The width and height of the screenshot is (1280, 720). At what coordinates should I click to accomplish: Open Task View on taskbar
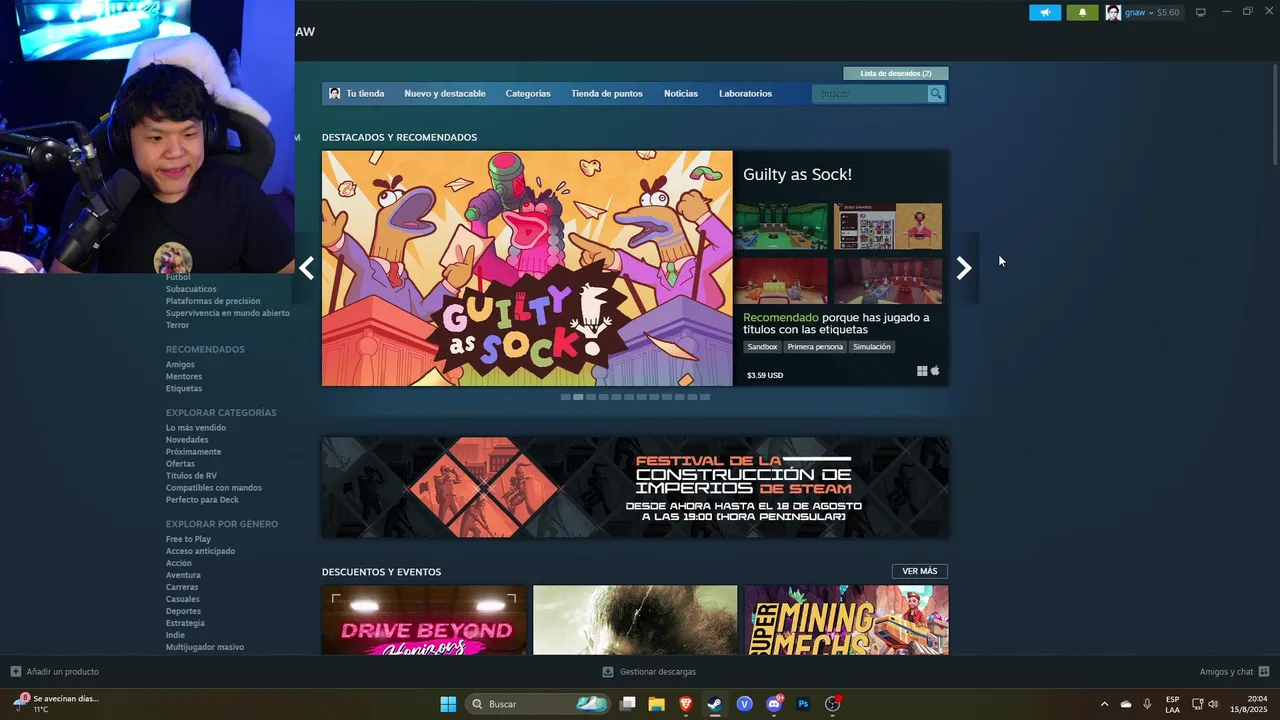click(x=627, y=704)
